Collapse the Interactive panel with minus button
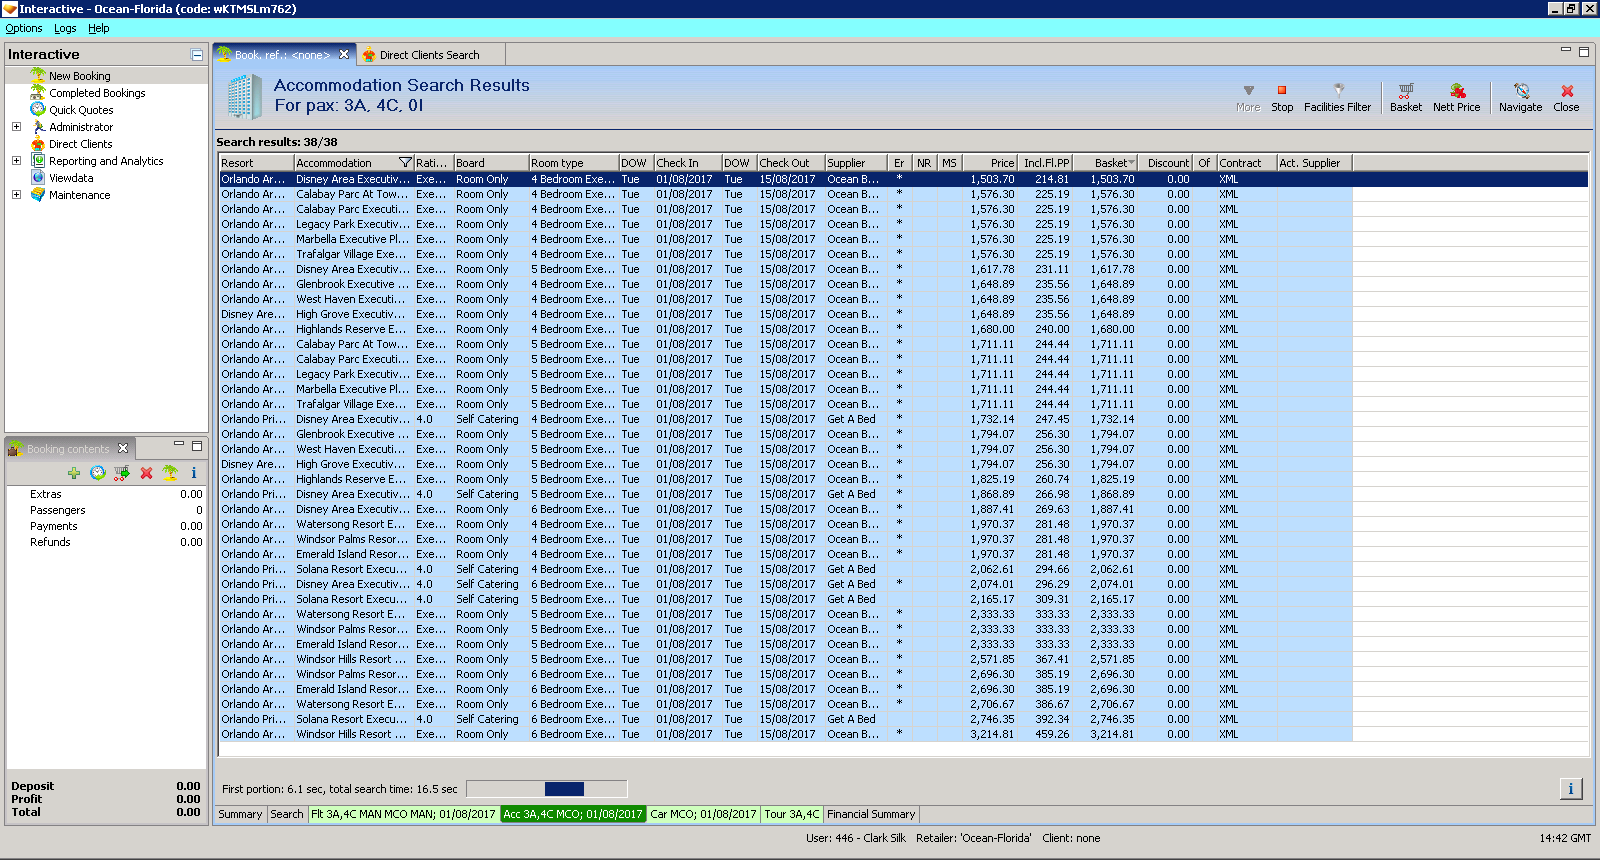The width and height of the screenshot is (1600, 860). click(x=197, y=55)
